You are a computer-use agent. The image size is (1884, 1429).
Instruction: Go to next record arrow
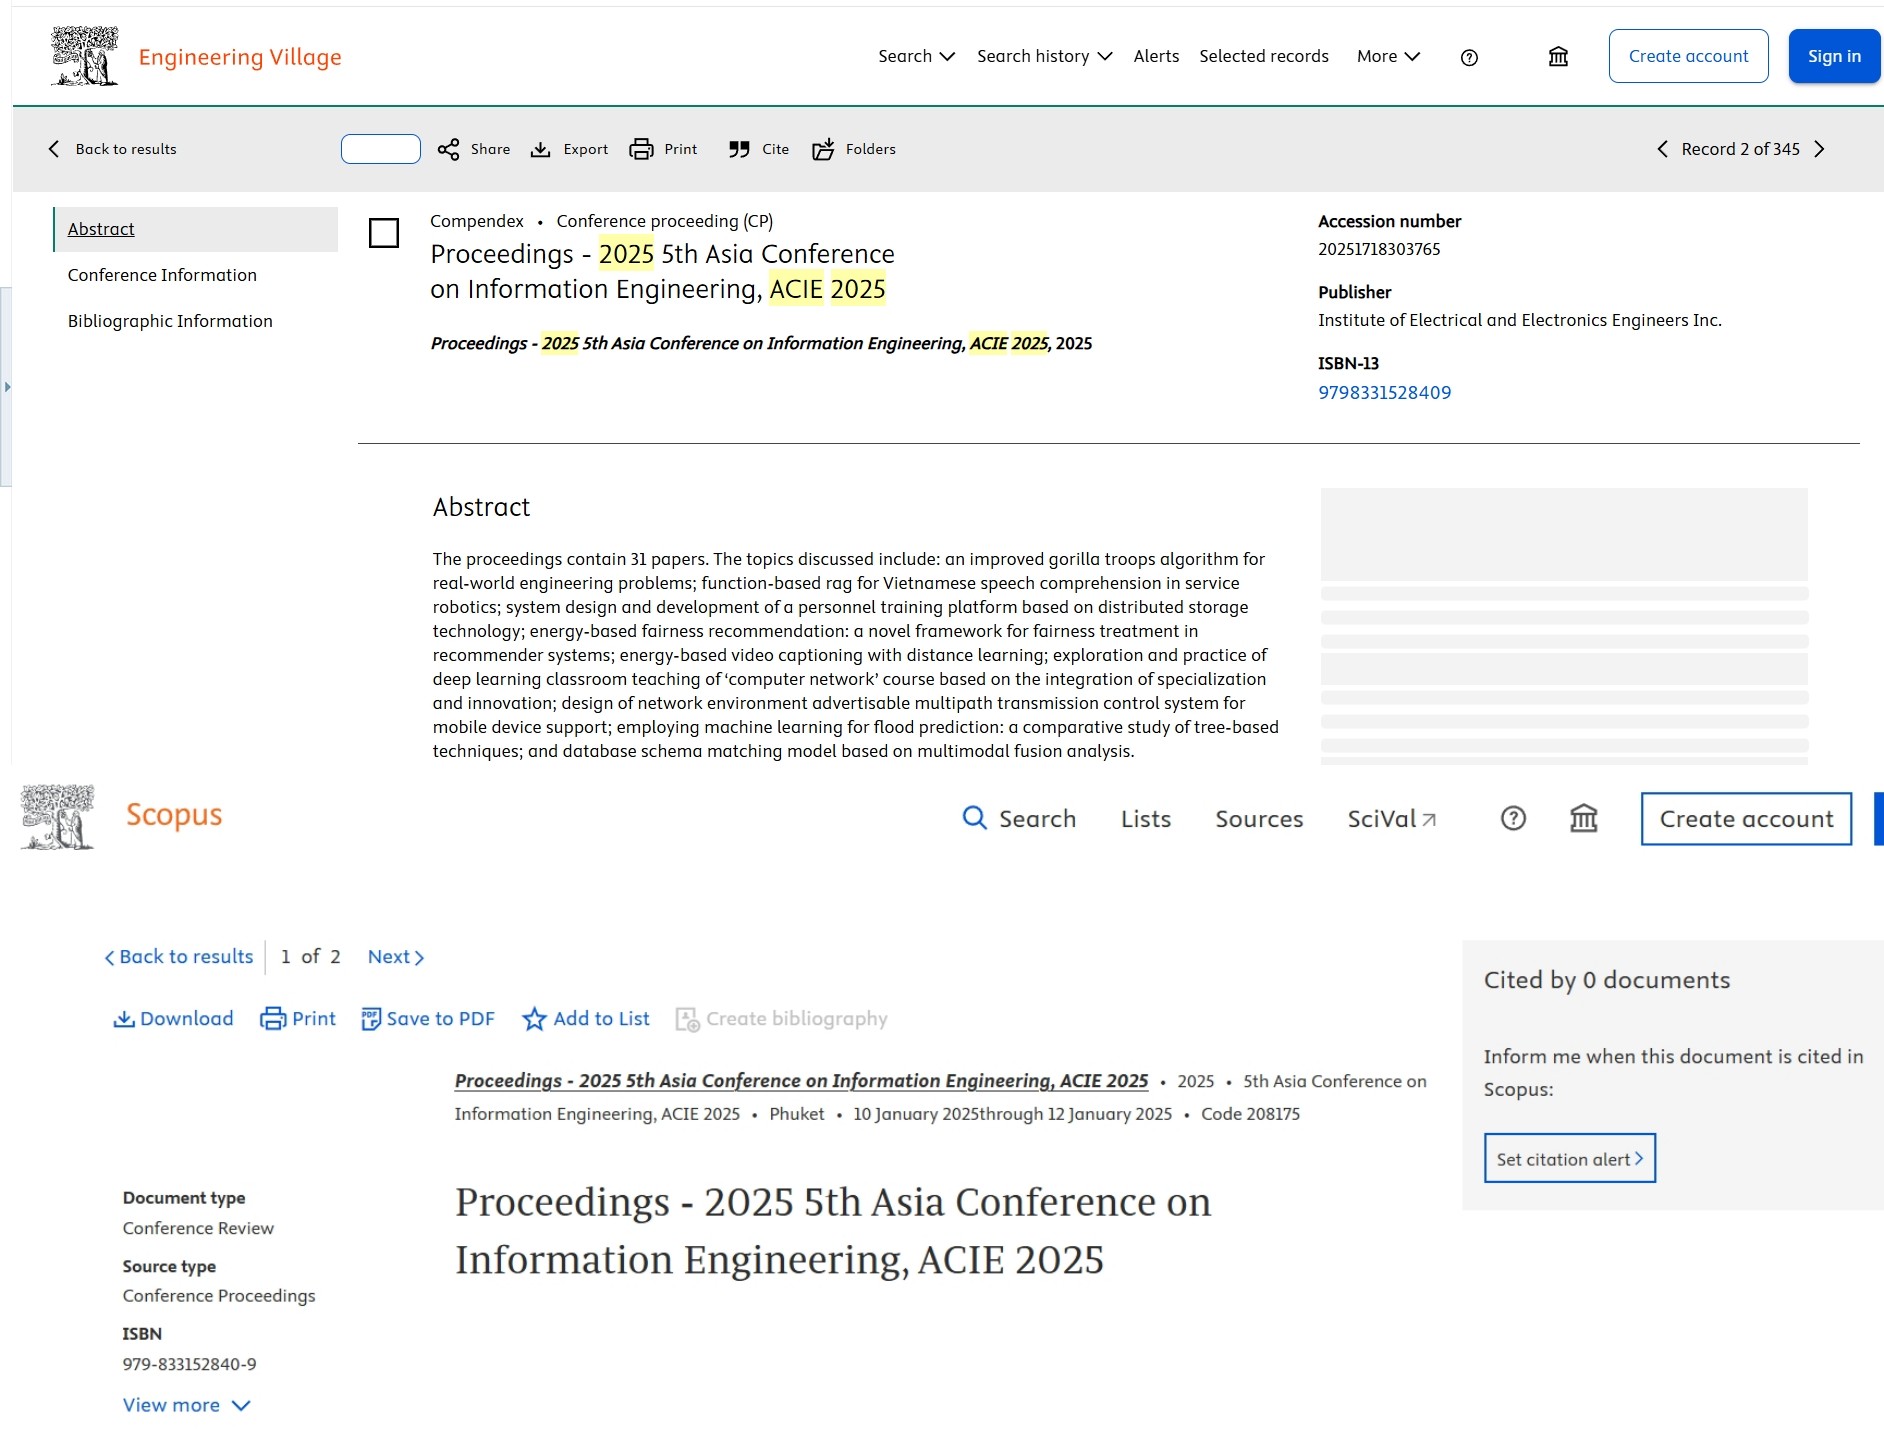point(1819,149)
